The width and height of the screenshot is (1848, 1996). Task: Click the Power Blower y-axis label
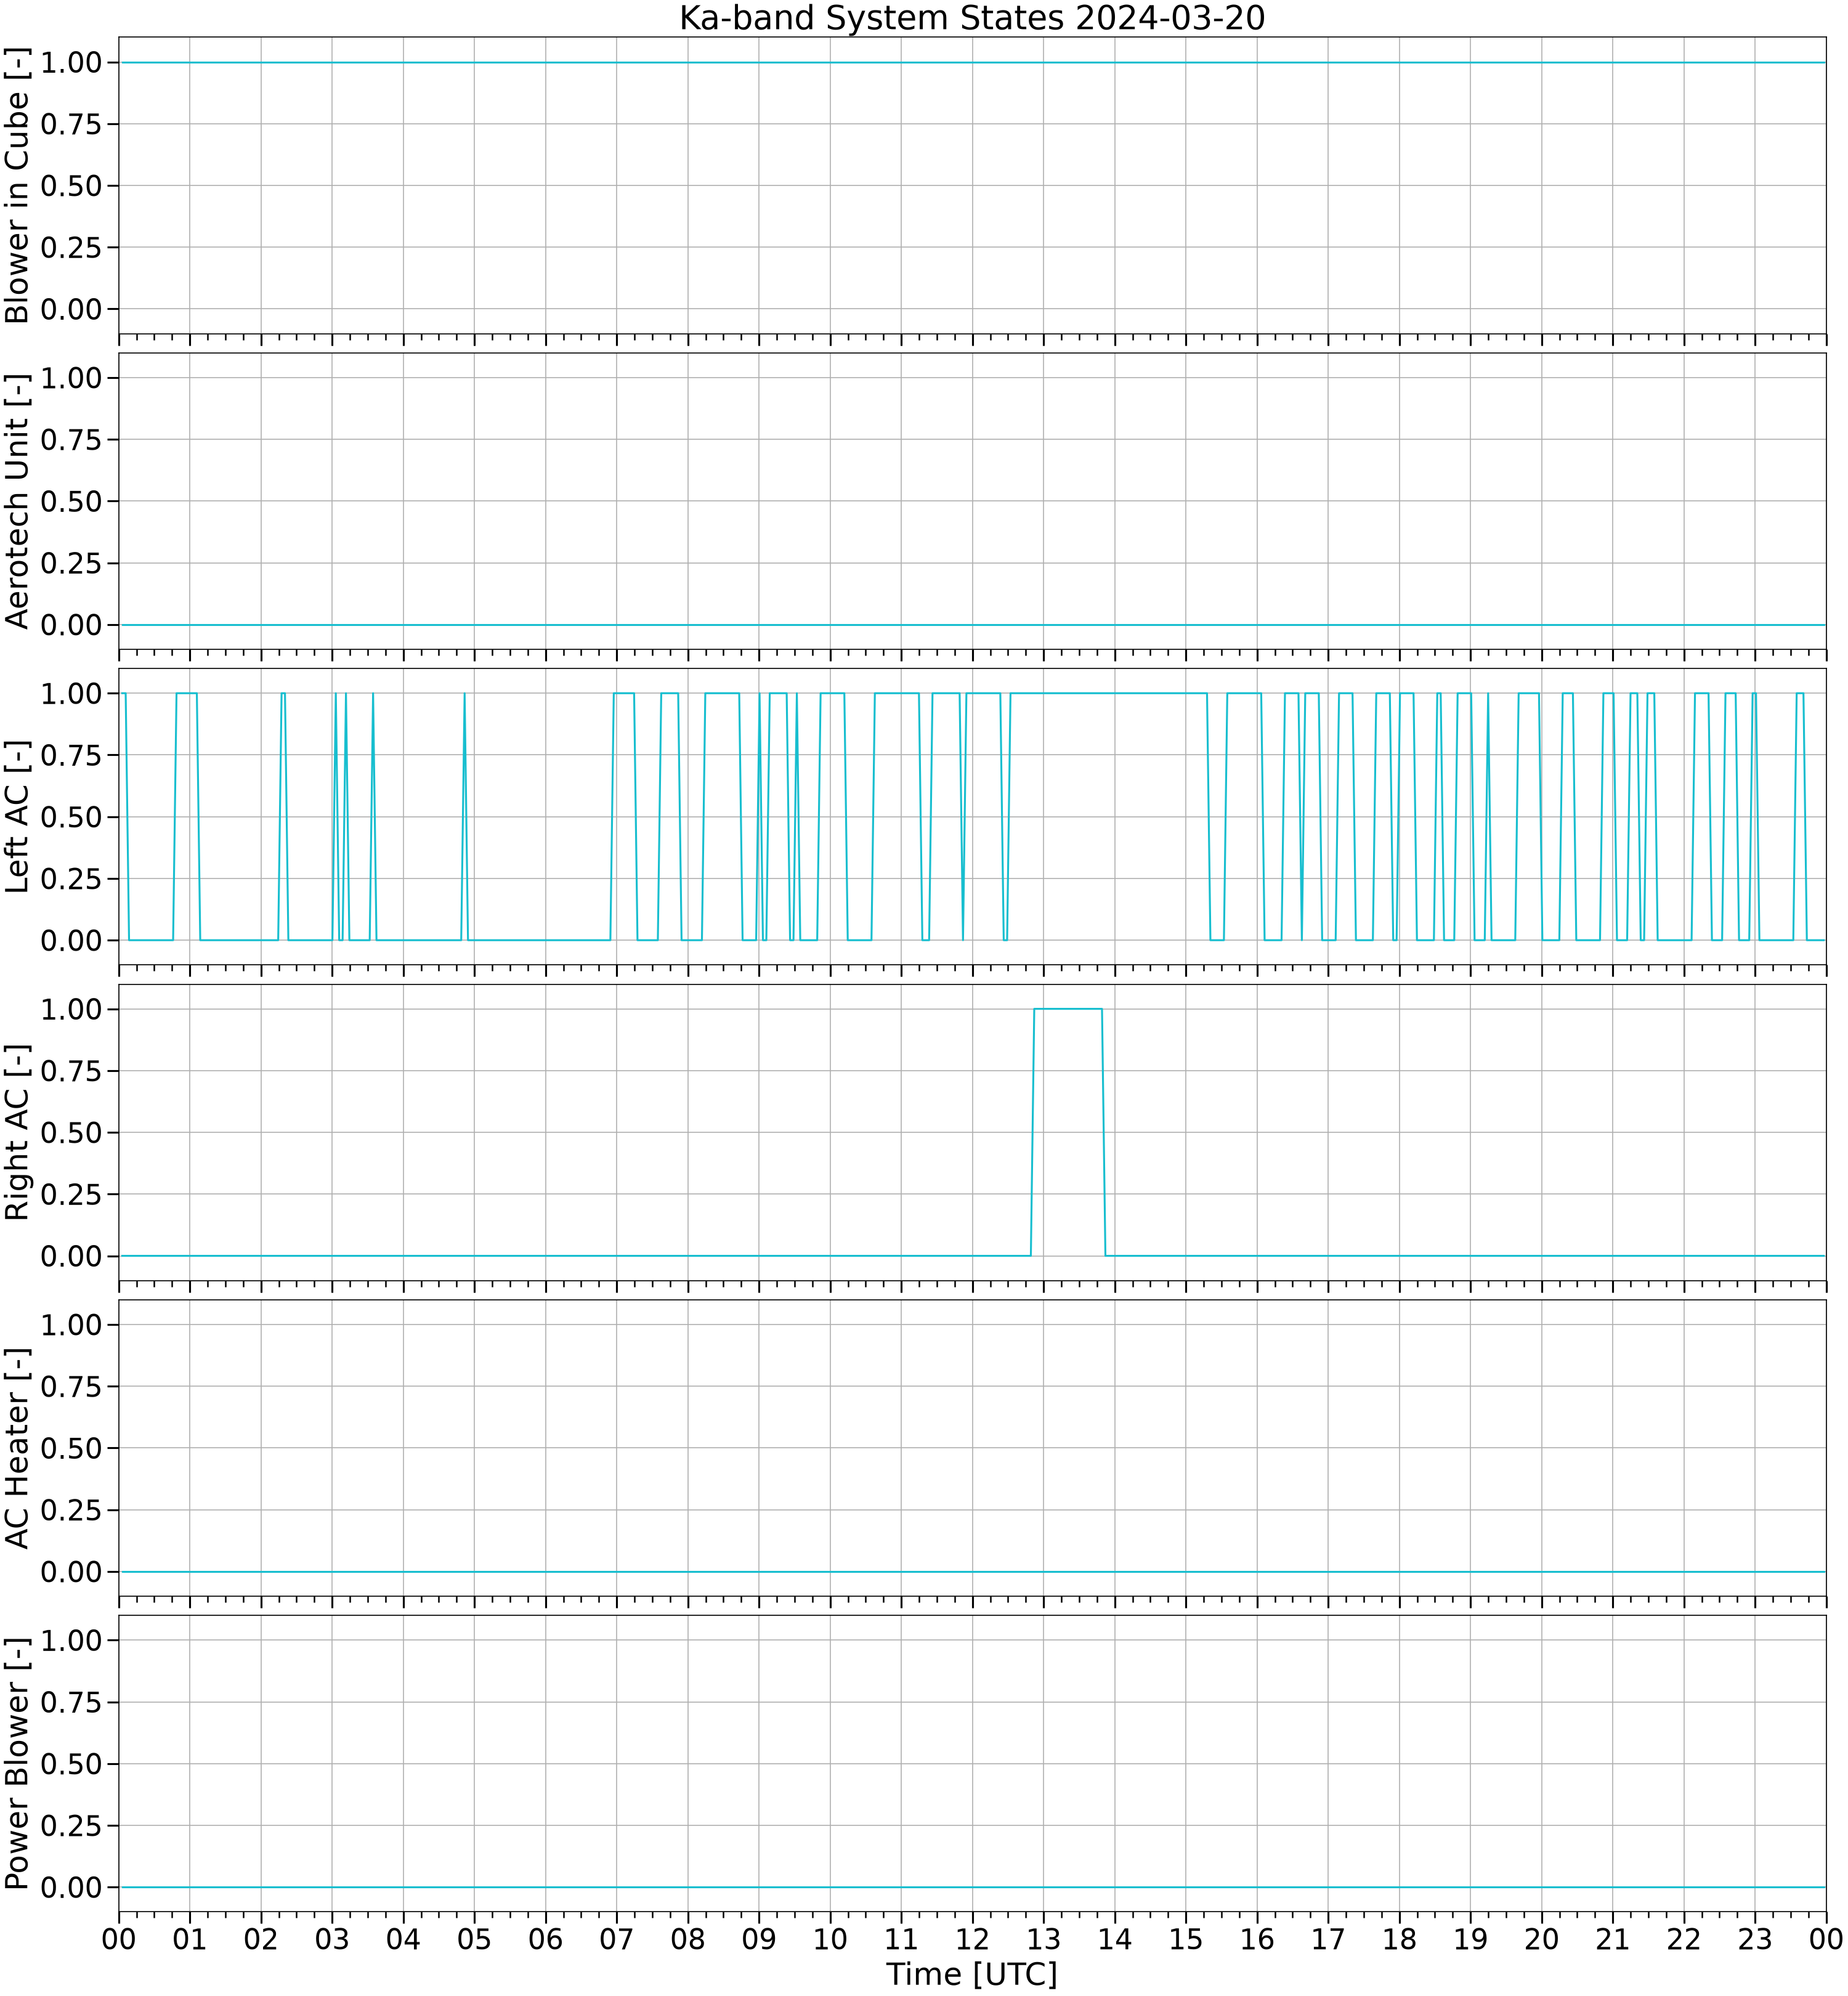pos(18,1764)
